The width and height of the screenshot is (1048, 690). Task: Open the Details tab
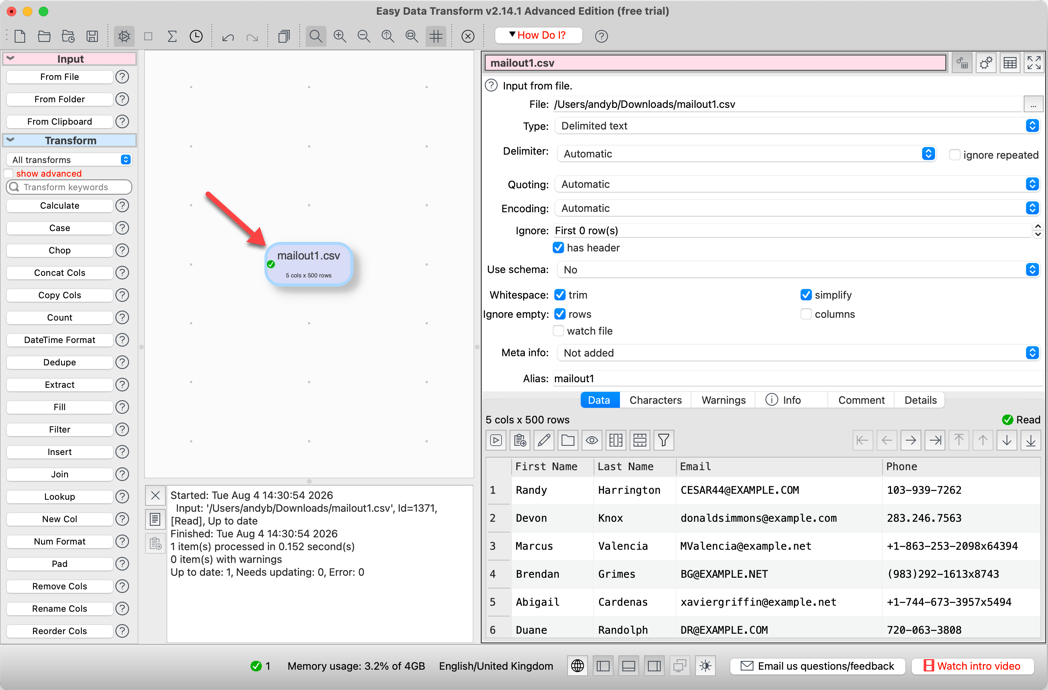[x=920, y=400]
